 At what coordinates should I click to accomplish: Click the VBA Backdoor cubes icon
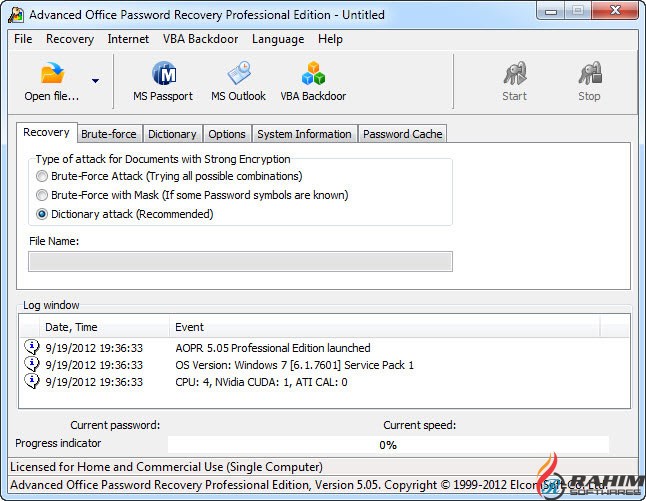click(x=313, y=73)
